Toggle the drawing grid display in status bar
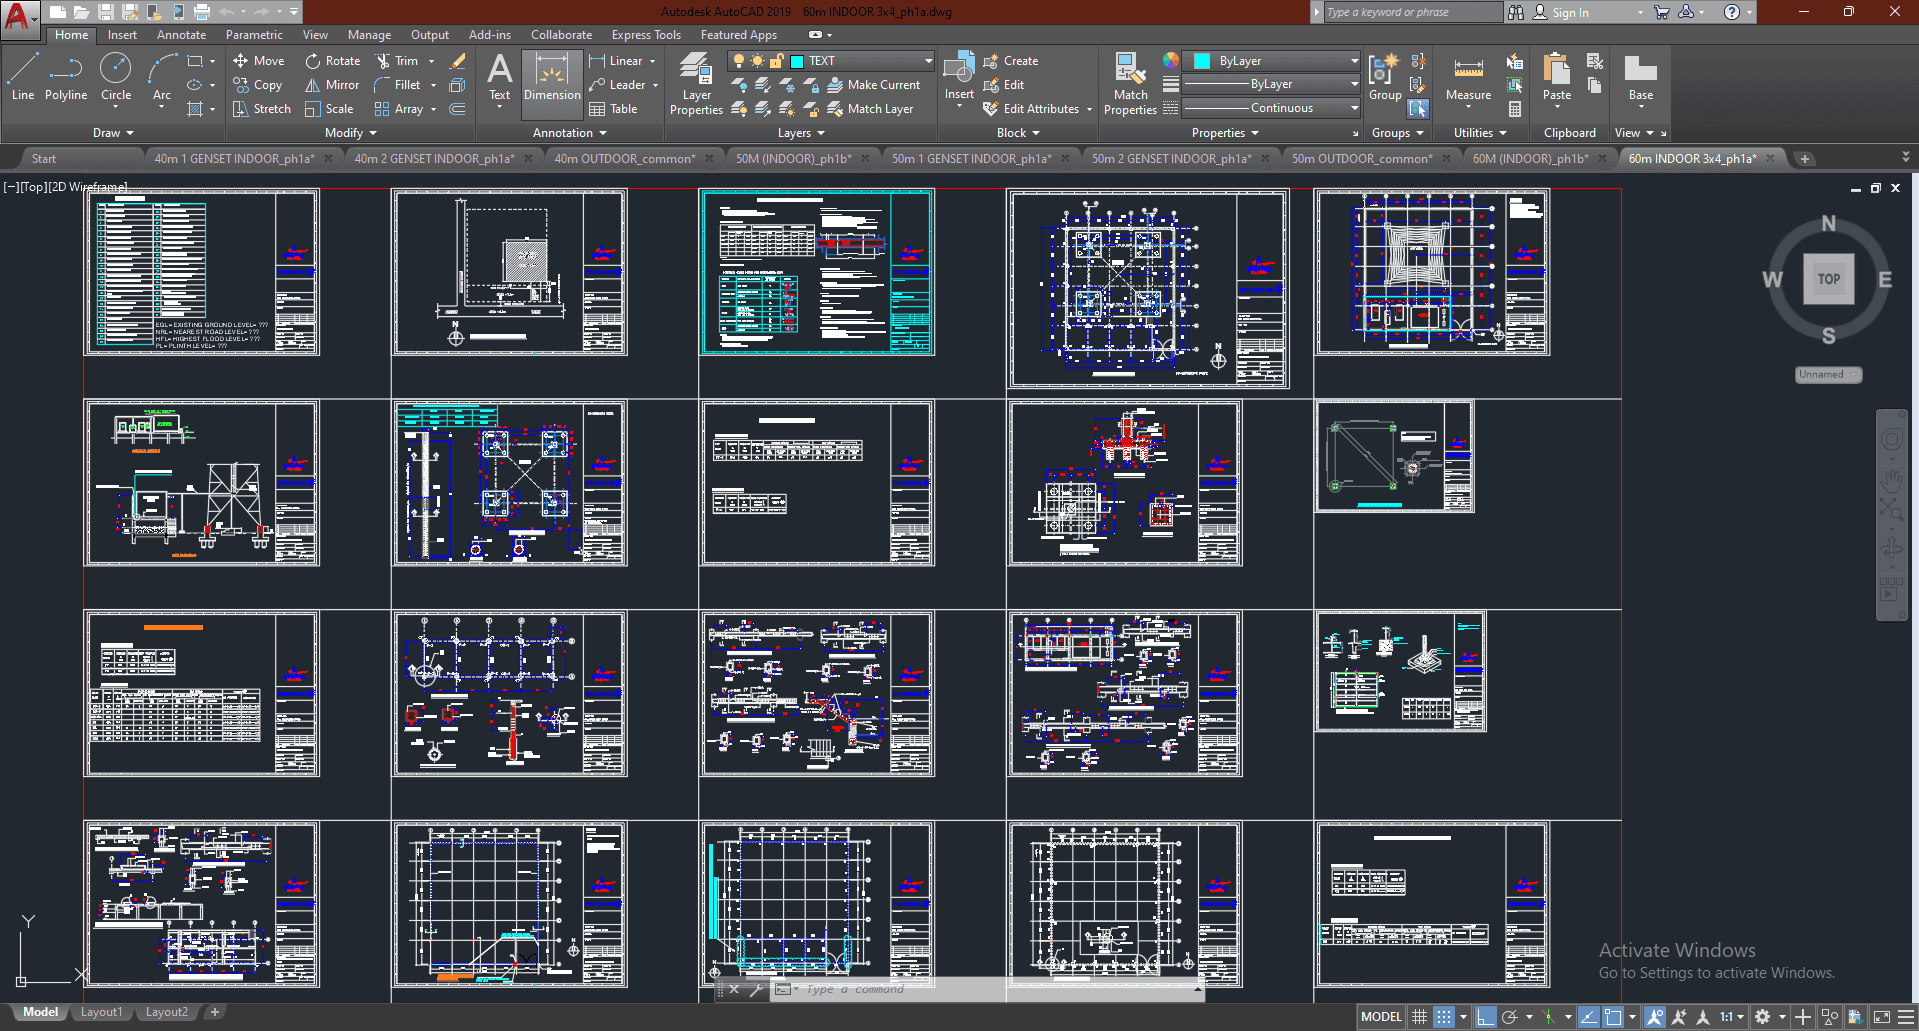This screenshot has width=1919, height=1031. tap(1419, 1017)
